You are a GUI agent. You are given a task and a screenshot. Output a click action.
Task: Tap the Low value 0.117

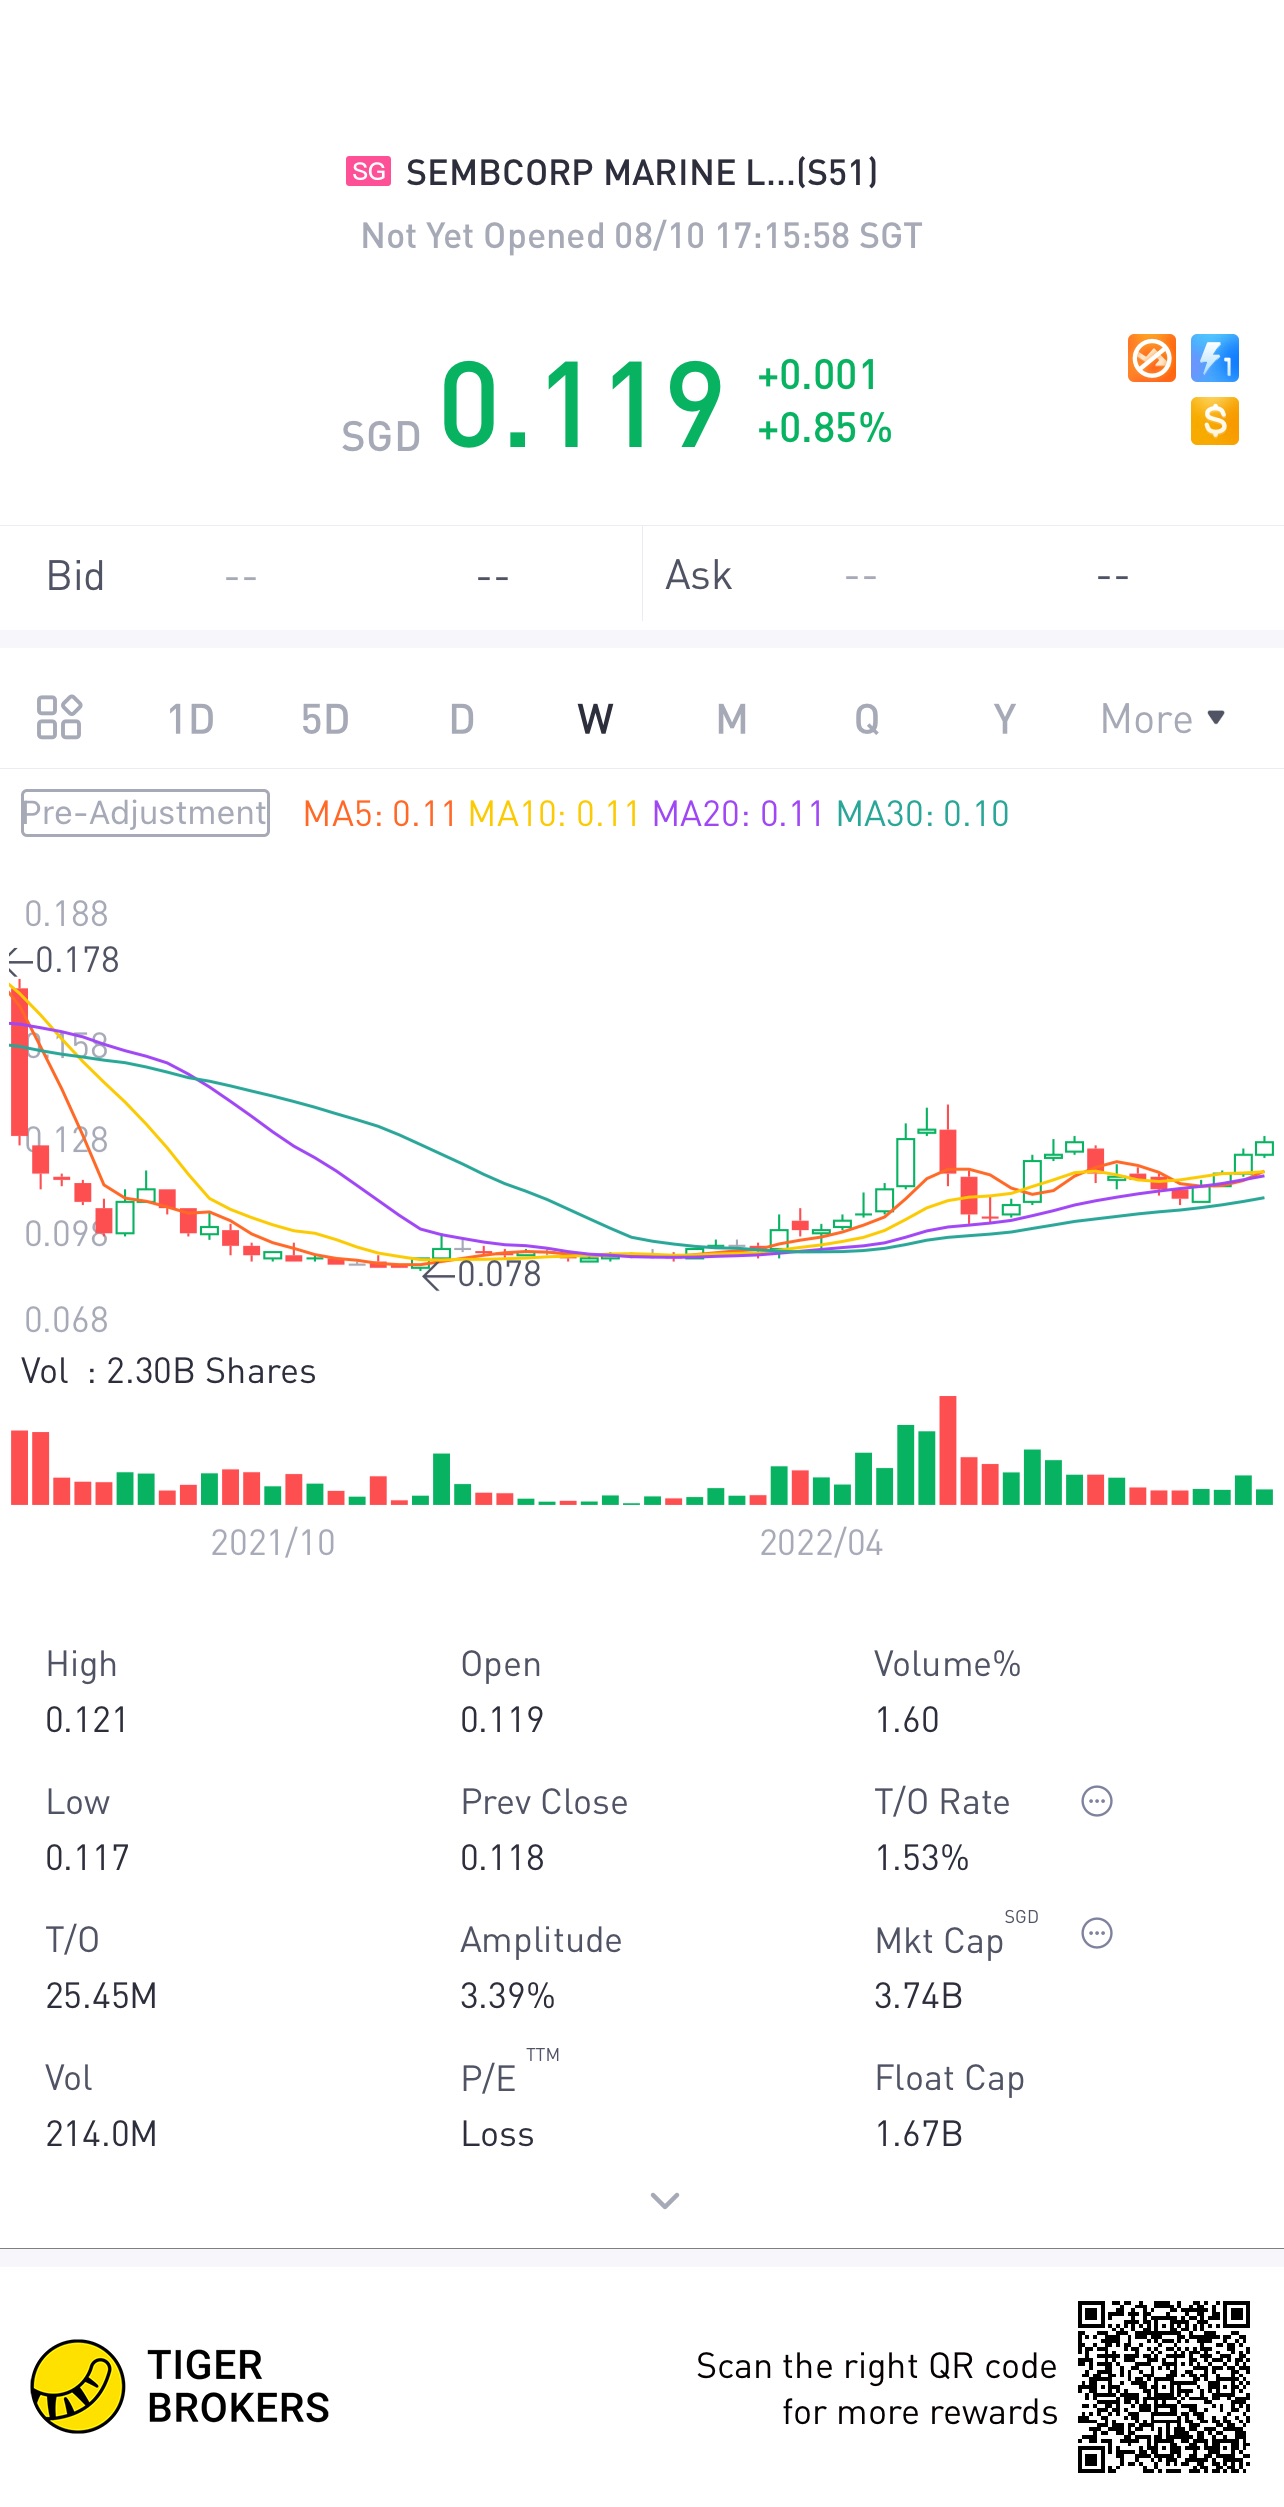(88, 1858)
